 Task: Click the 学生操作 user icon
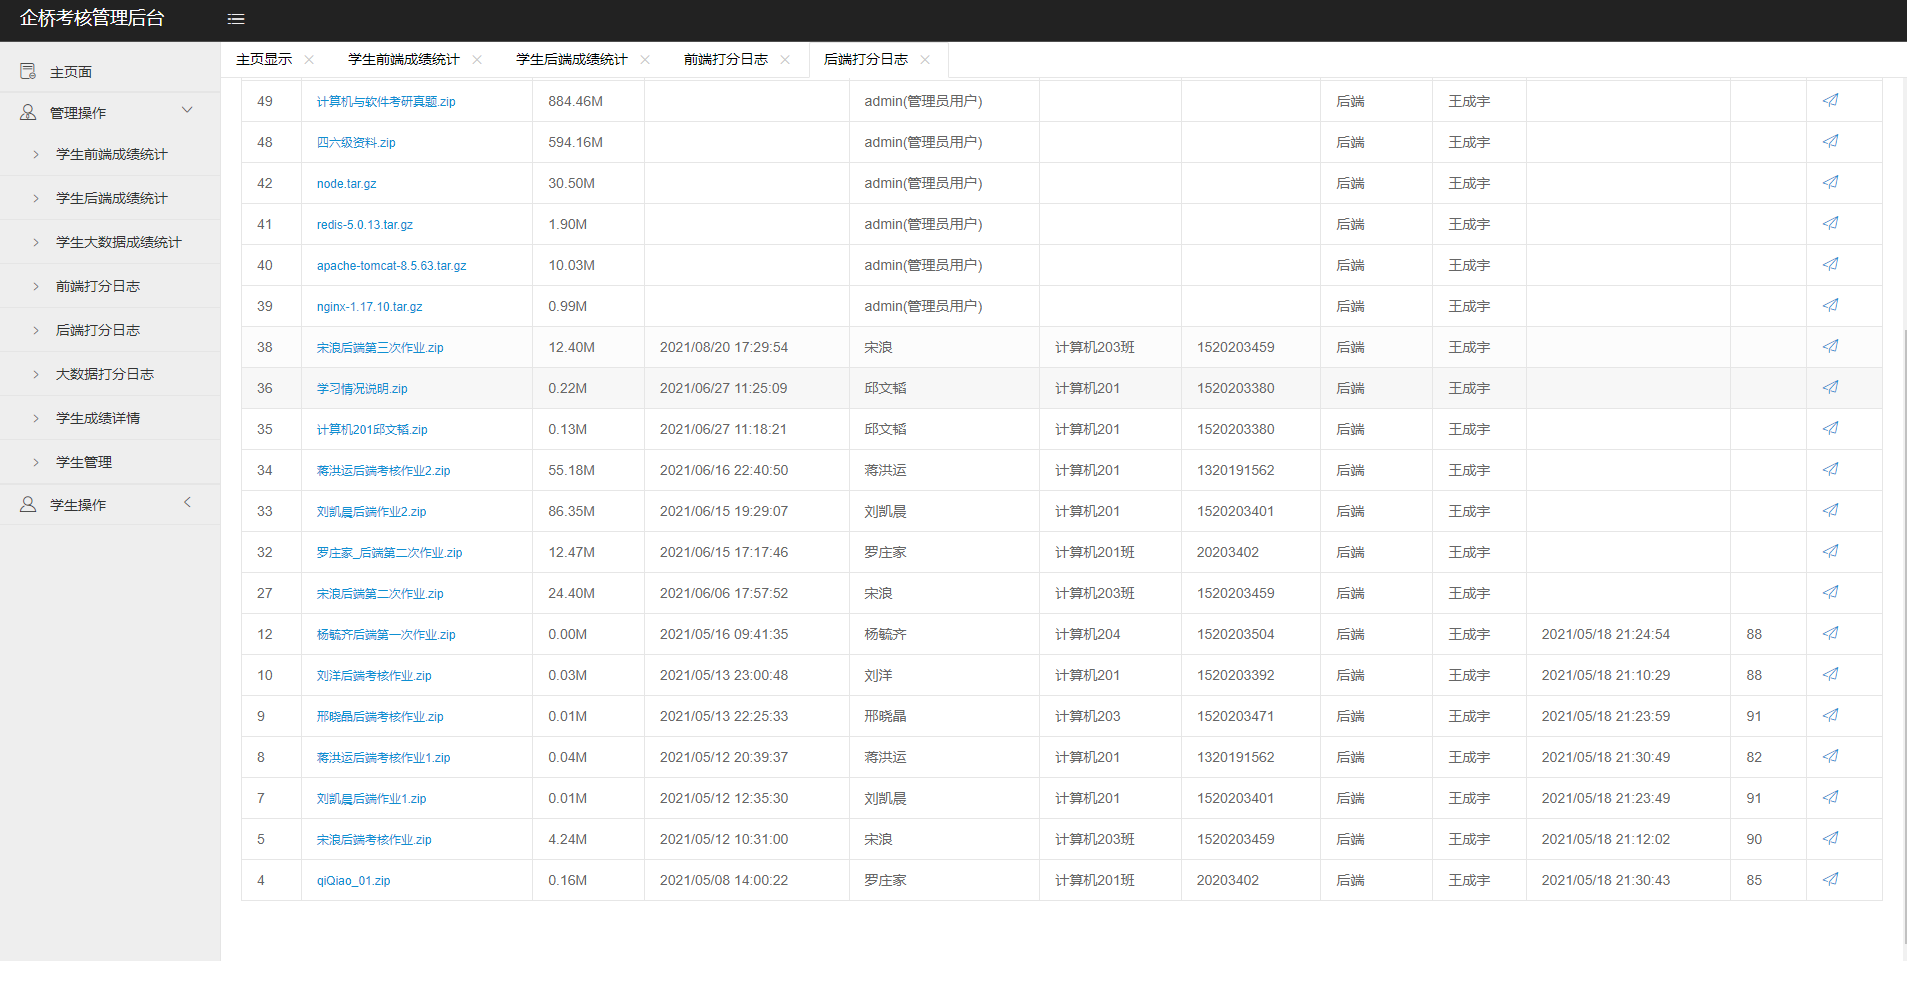(x=28, y=504)
